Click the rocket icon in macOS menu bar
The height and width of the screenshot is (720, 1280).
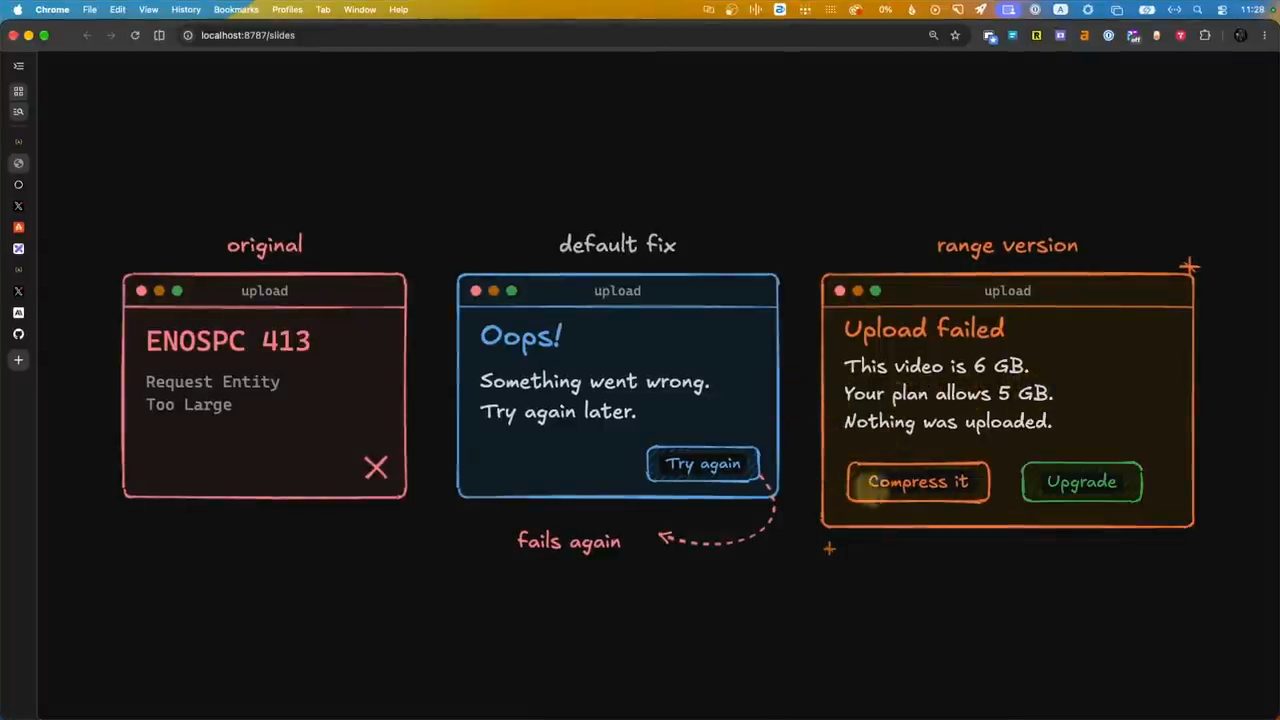point(980,9)
